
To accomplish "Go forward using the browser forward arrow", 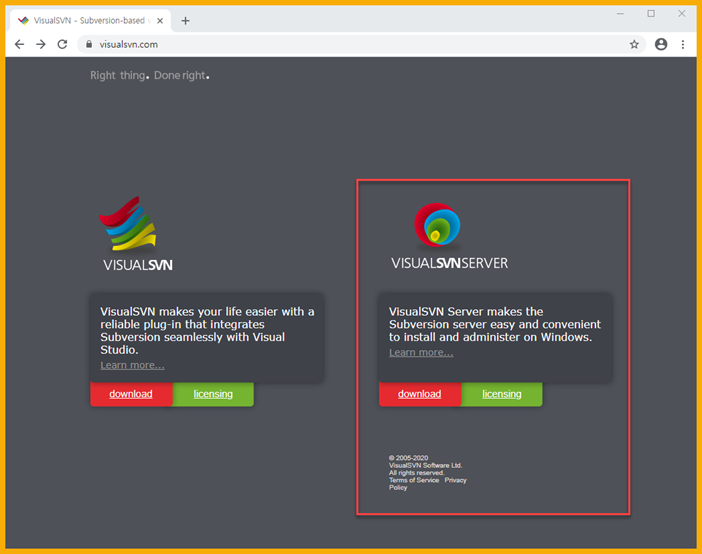I will [41, 44].
